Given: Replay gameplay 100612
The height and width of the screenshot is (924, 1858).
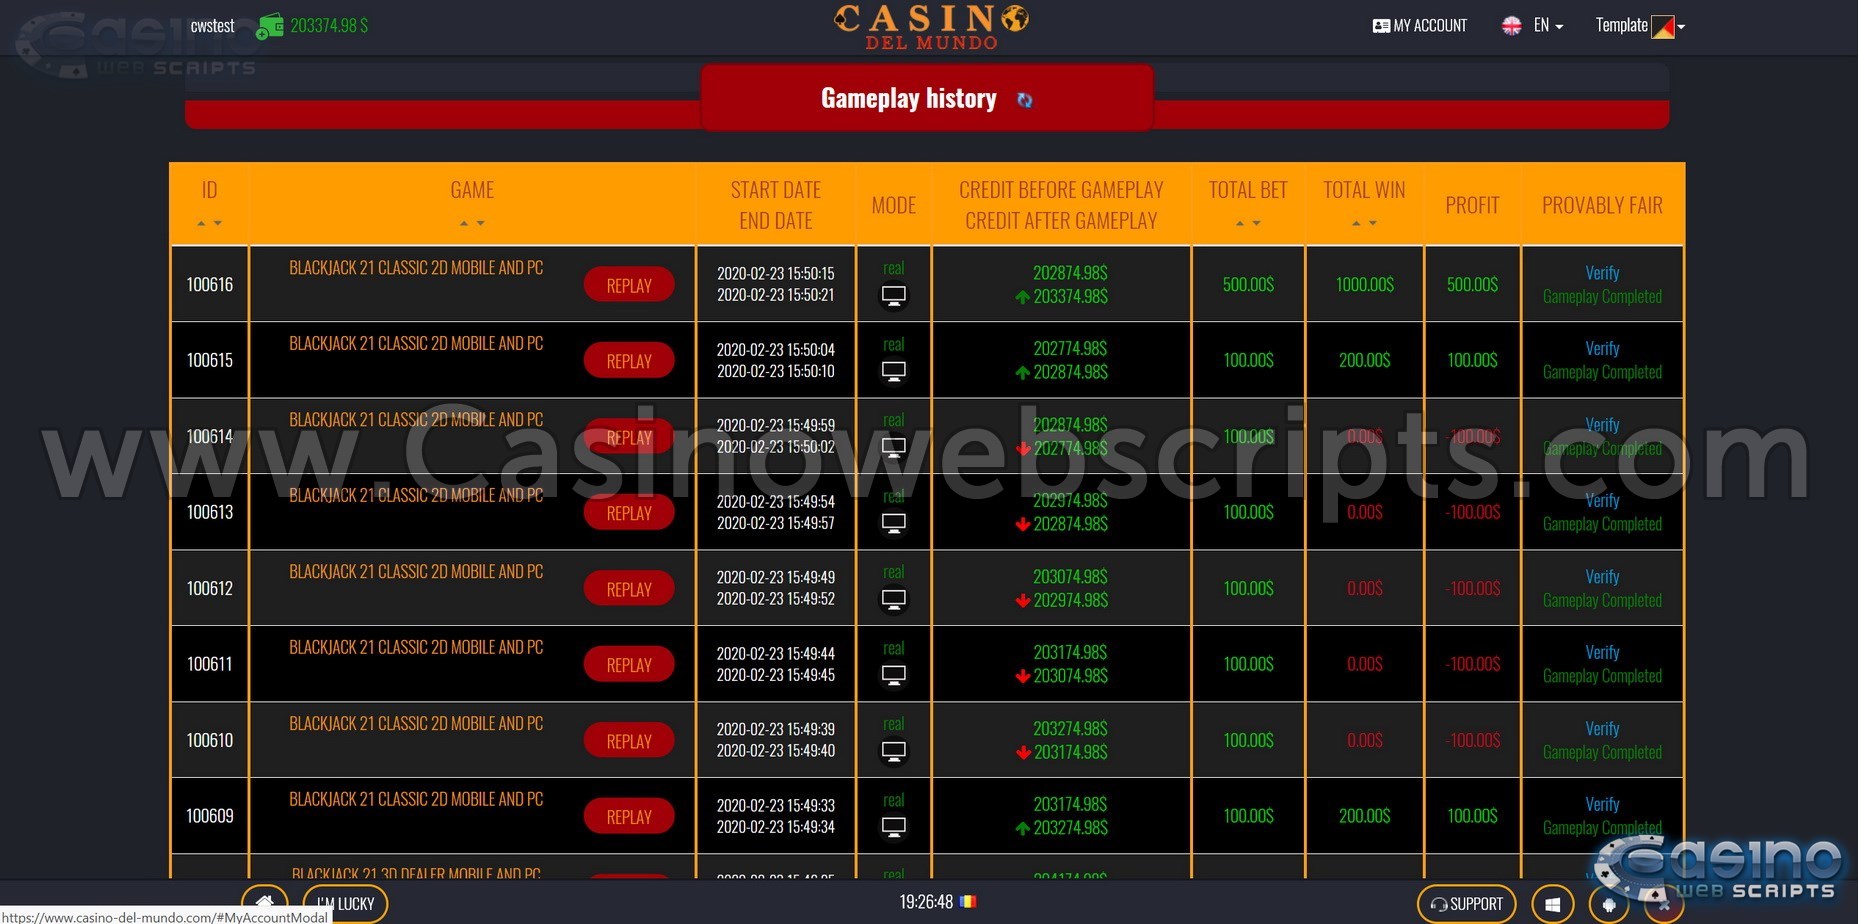Looking at the screenshot, I should [629, 589].
